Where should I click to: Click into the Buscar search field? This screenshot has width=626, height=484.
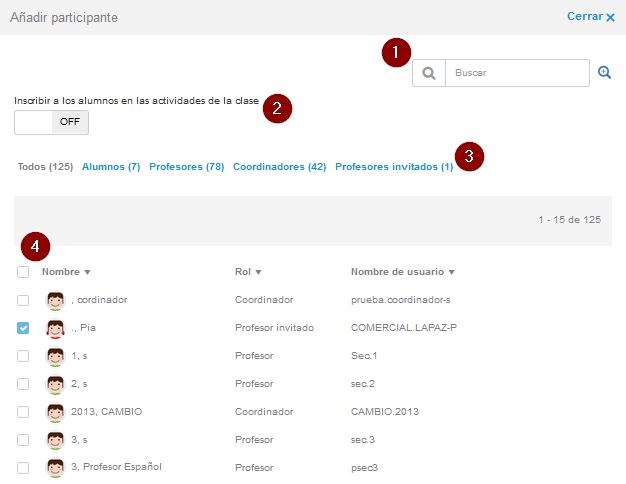pyautogui.click(x=516, y=73)
